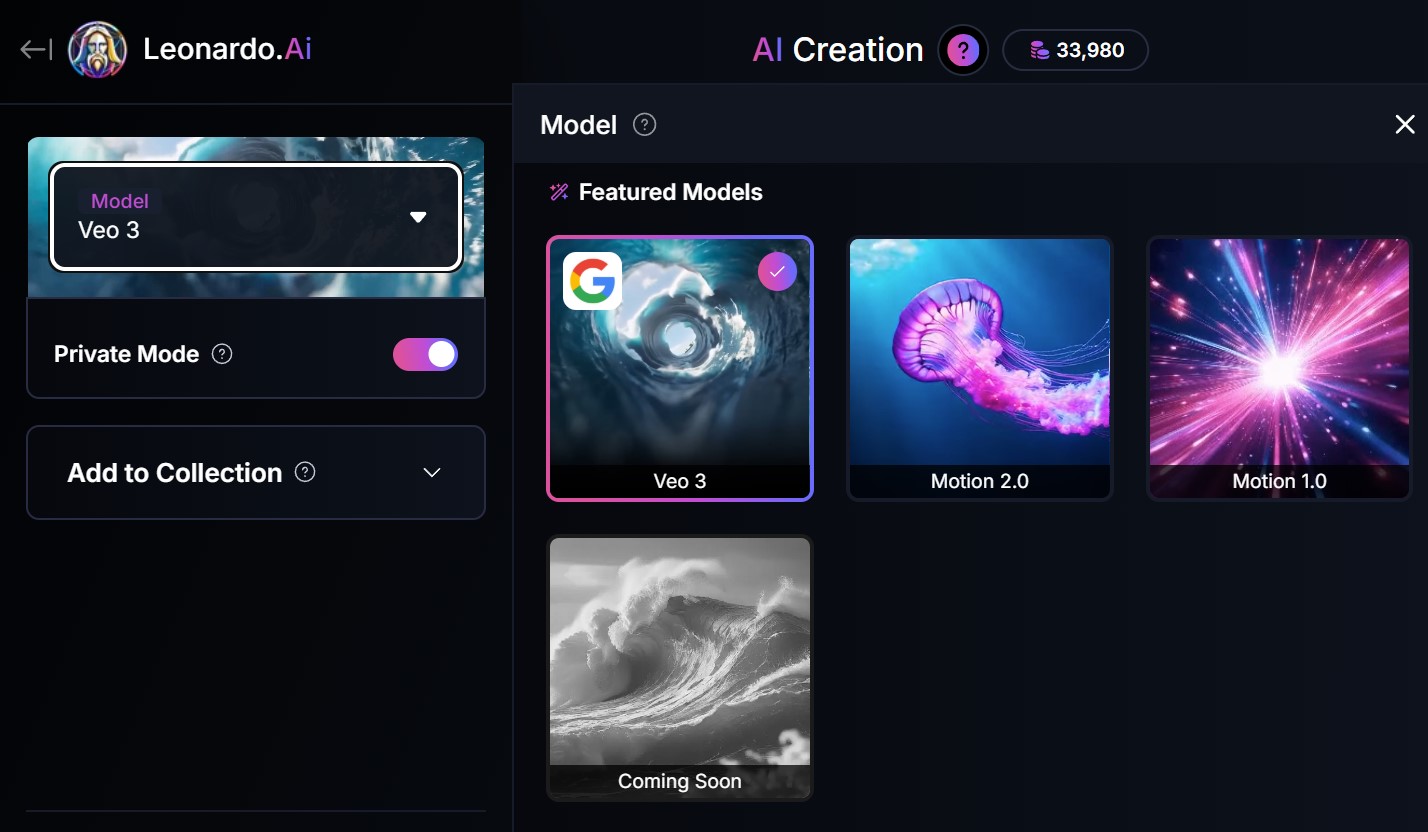Click the Private Mode info icon
Viewport: 1428px width, 832px height.
pyautogui.click(x=223, y=354)
